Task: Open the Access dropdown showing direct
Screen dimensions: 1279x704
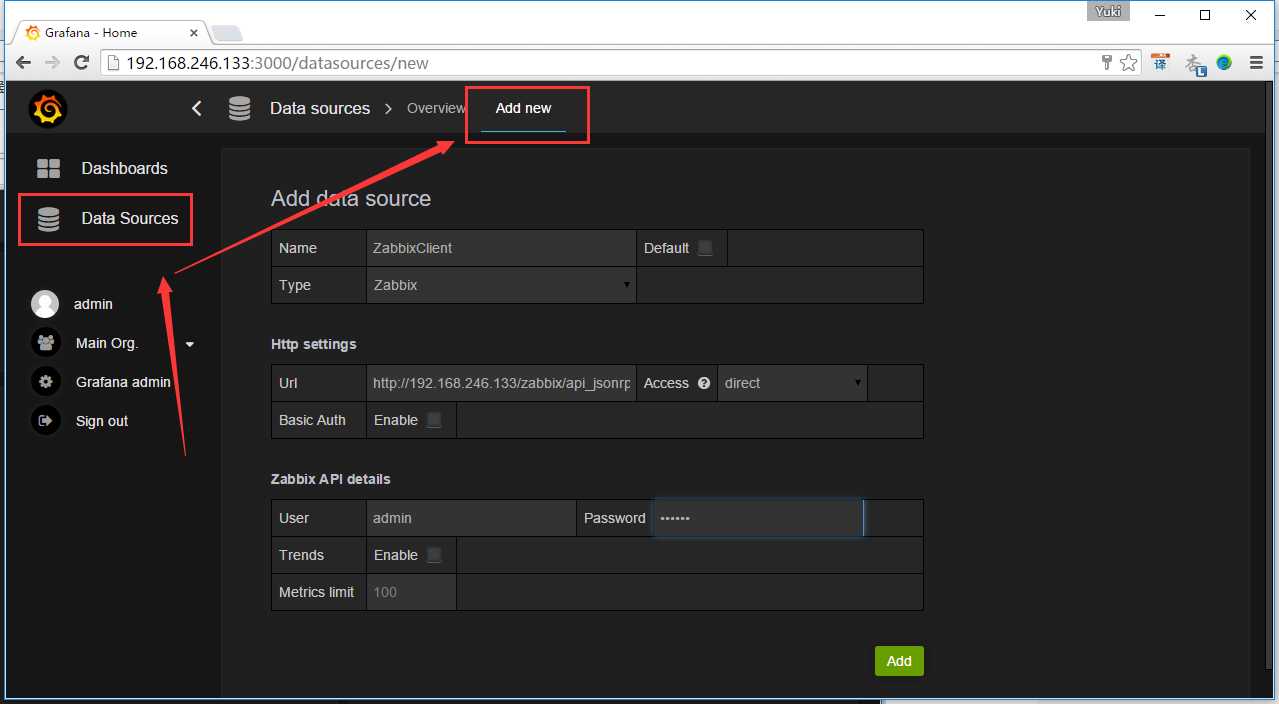Action: [x=792, y=383]
